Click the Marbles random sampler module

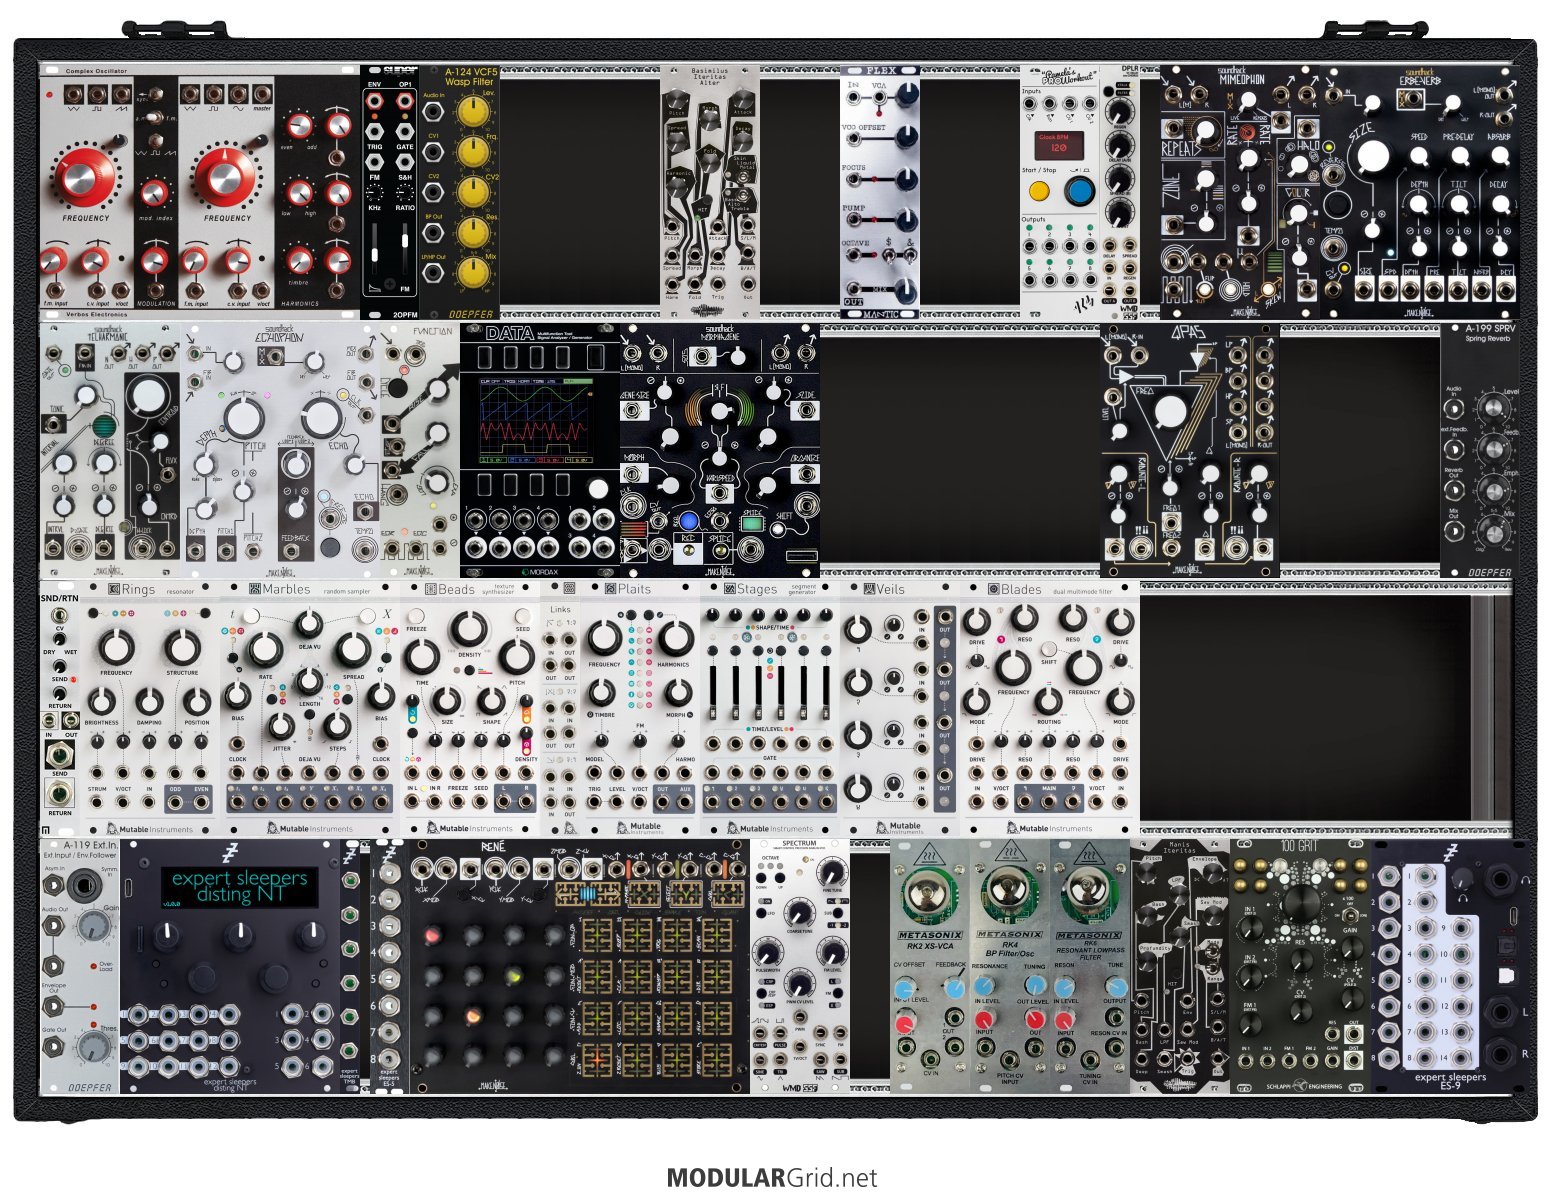tap(310, 708)
